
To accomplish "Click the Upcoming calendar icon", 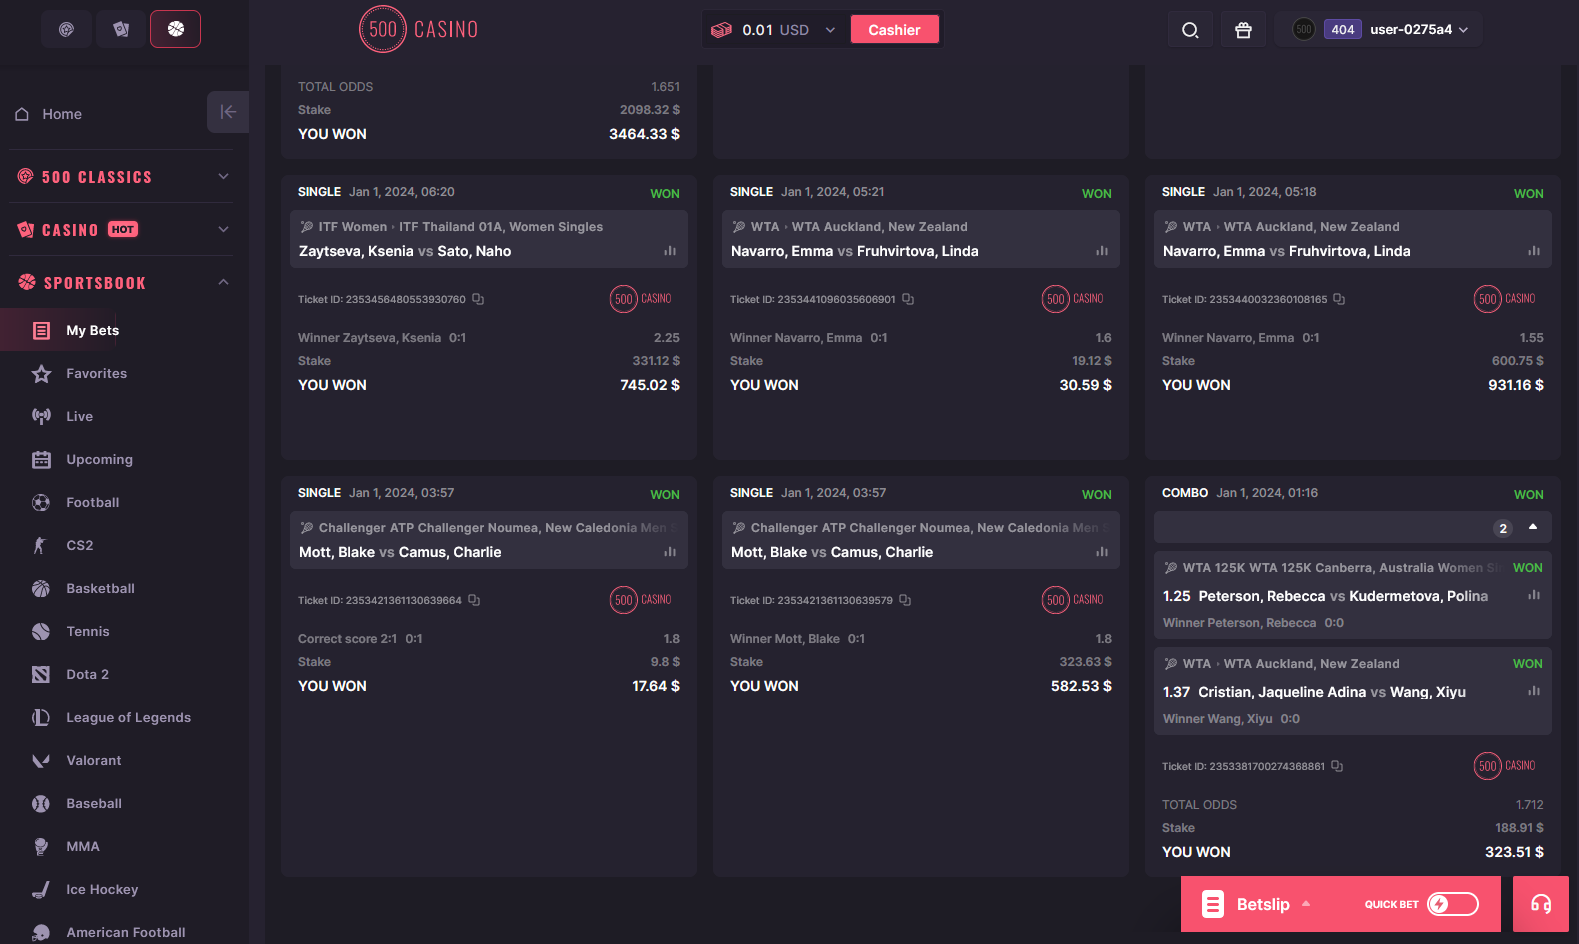I will coord(41,460).
